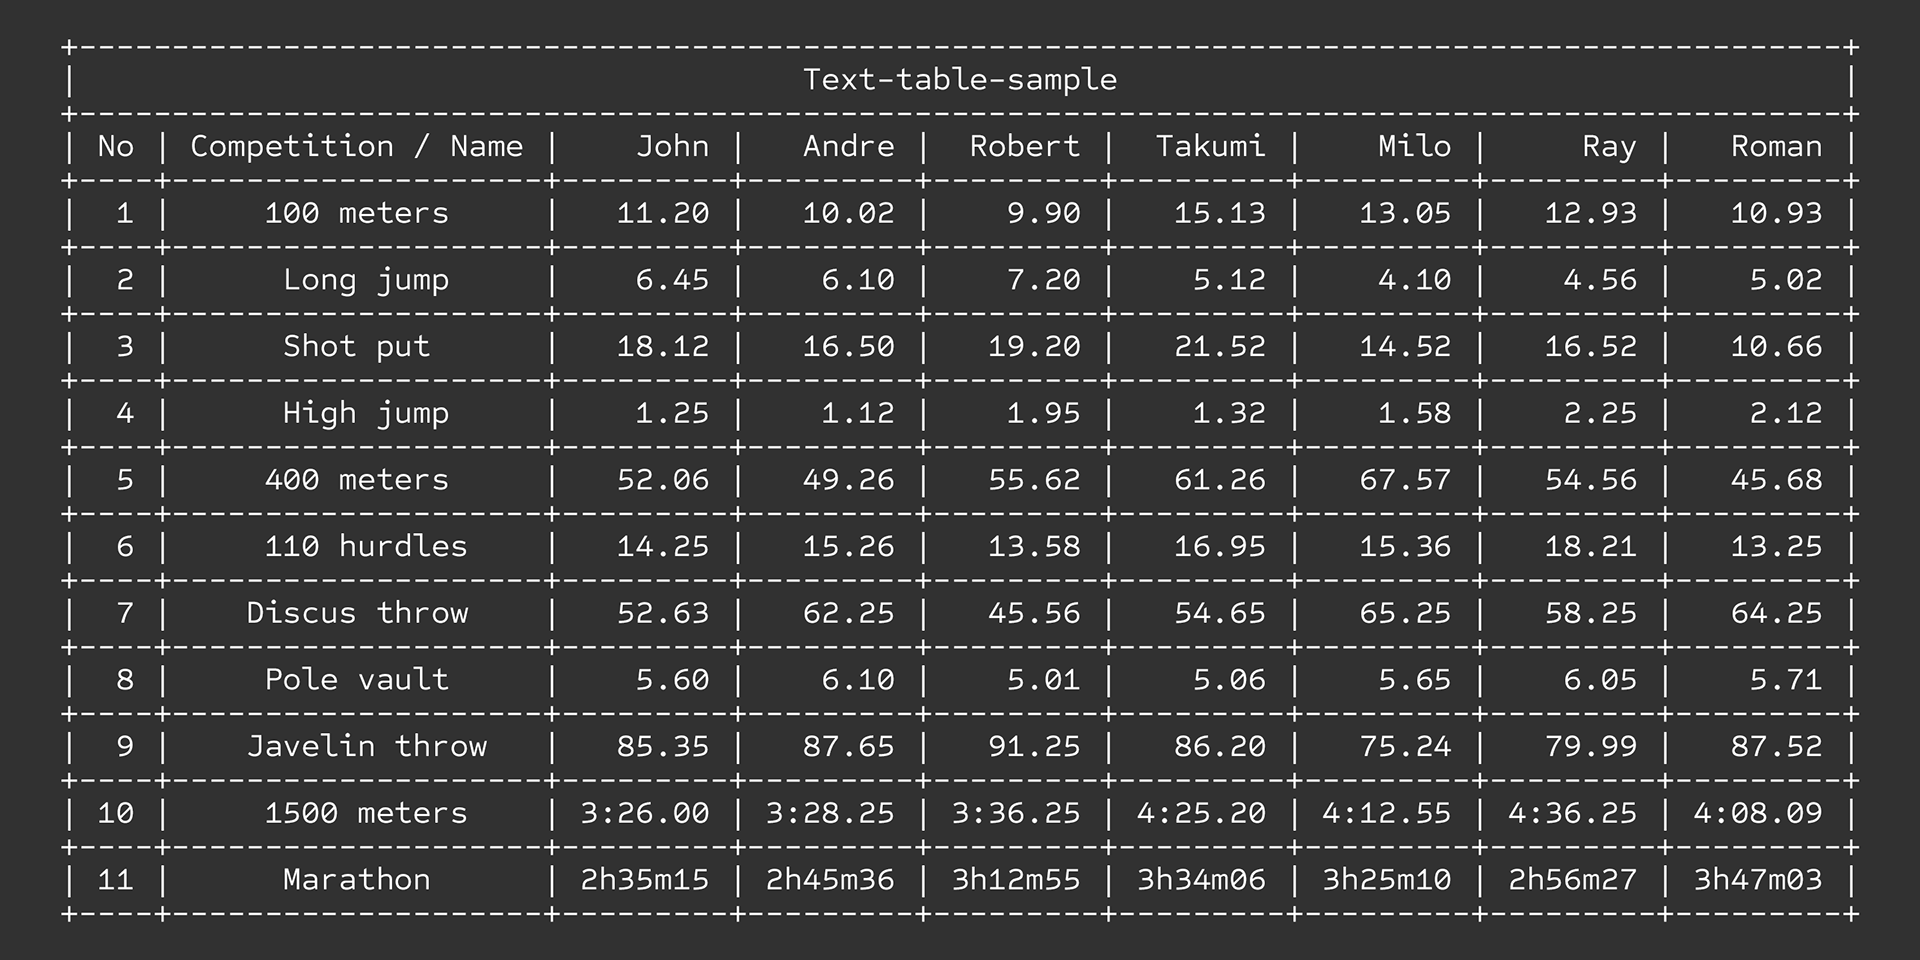Image resolution: width=1920 pixels, height=960 pixels.
Task: Click the Shot put row label
Action: point(357,347)
